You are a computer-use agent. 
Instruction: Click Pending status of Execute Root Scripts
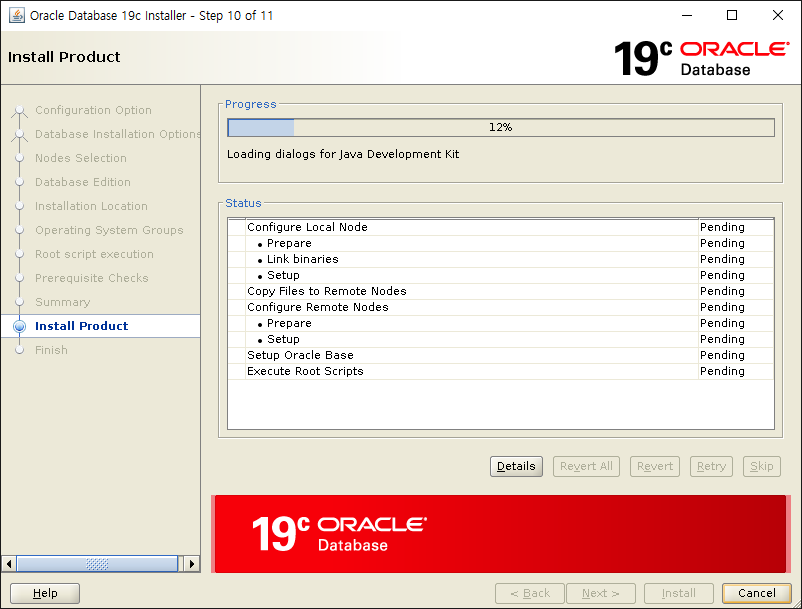pos(722,371)
